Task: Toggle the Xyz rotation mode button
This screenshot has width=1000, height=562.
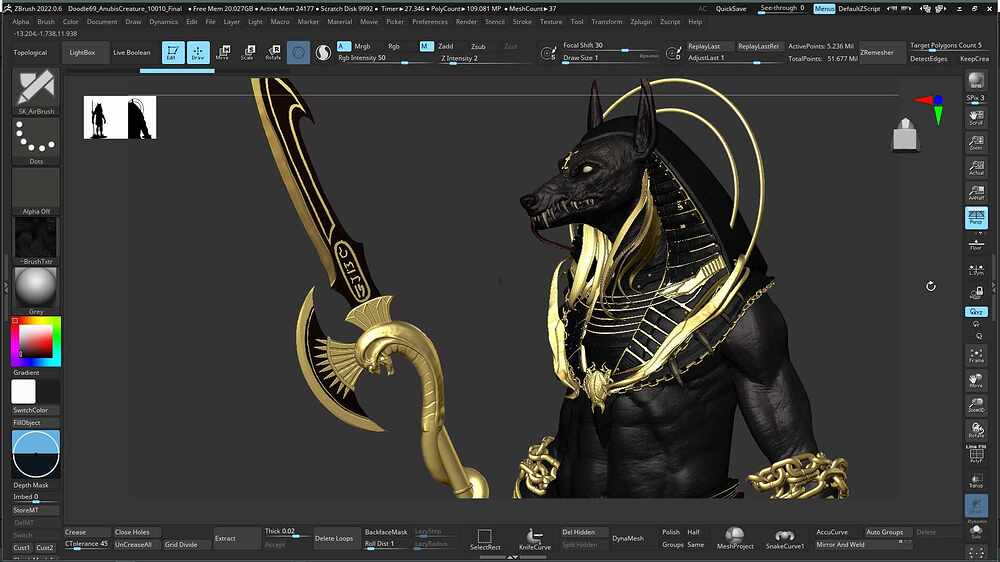Action: (976, 311)
